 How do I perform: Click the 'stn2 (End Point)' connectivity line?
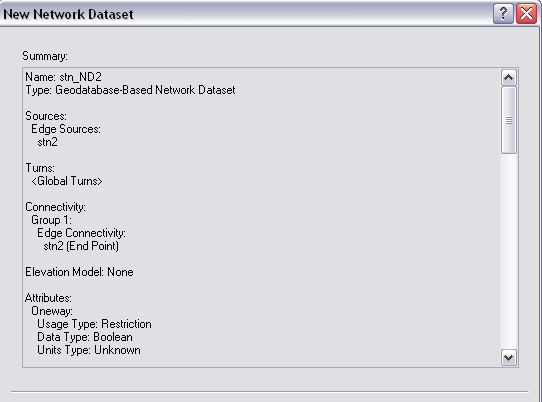point(81,246)
